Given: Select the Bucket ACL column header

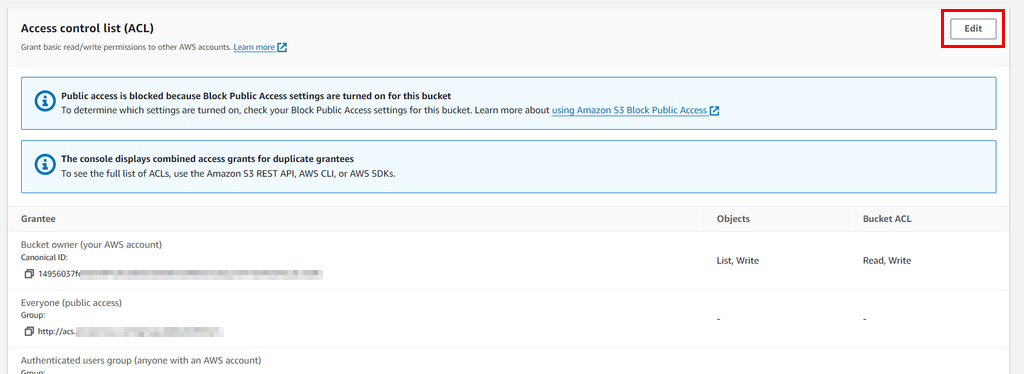Looking at the screenshot, I should (x=887, y=219).
